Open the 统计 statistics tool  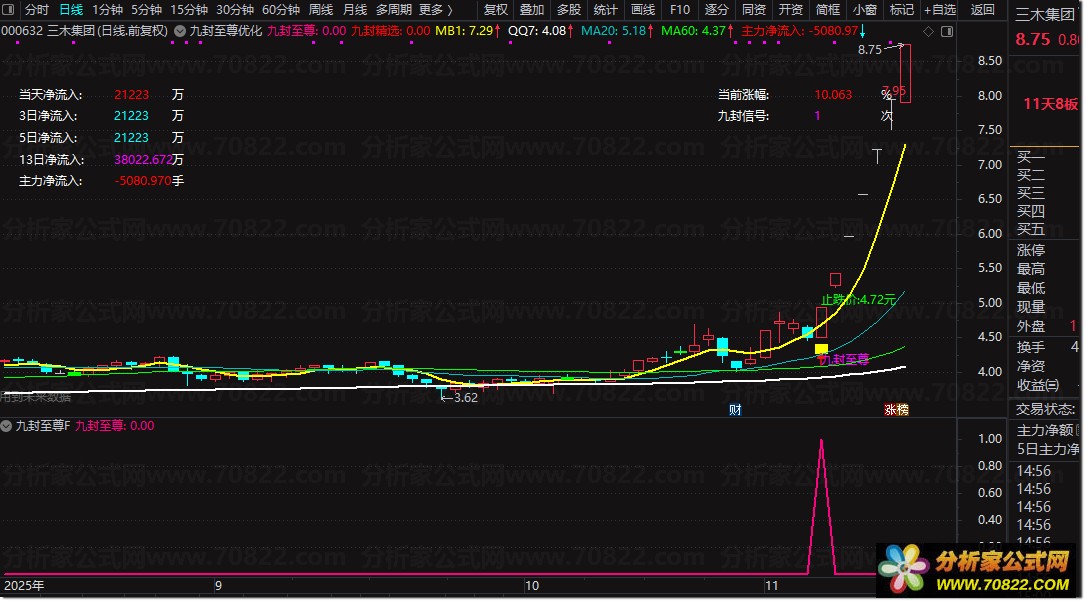coord(605,10)
